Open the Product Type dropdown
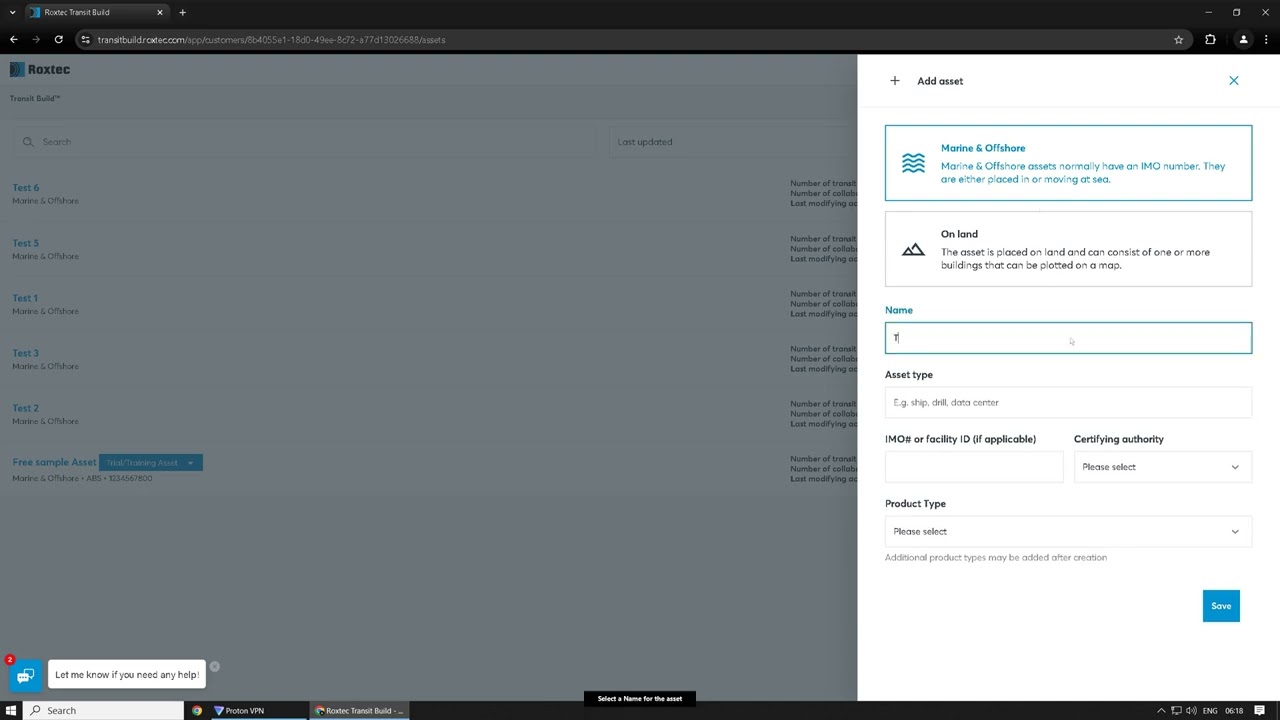Screen dimensions: 1280x720 click(x=1068, y=531)
